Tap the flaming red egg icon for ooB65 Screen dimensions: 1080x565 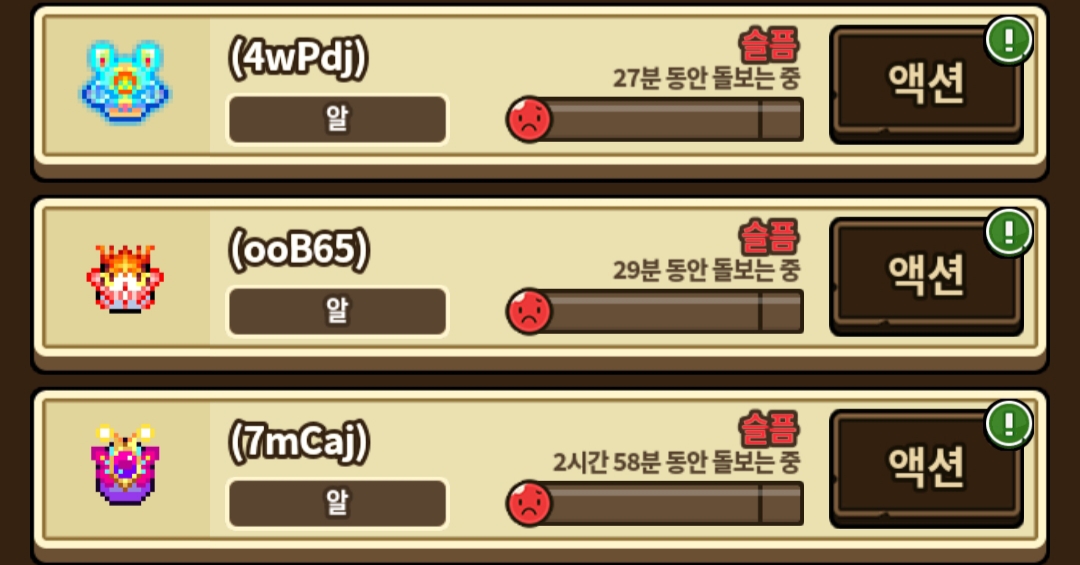point(125,278)
